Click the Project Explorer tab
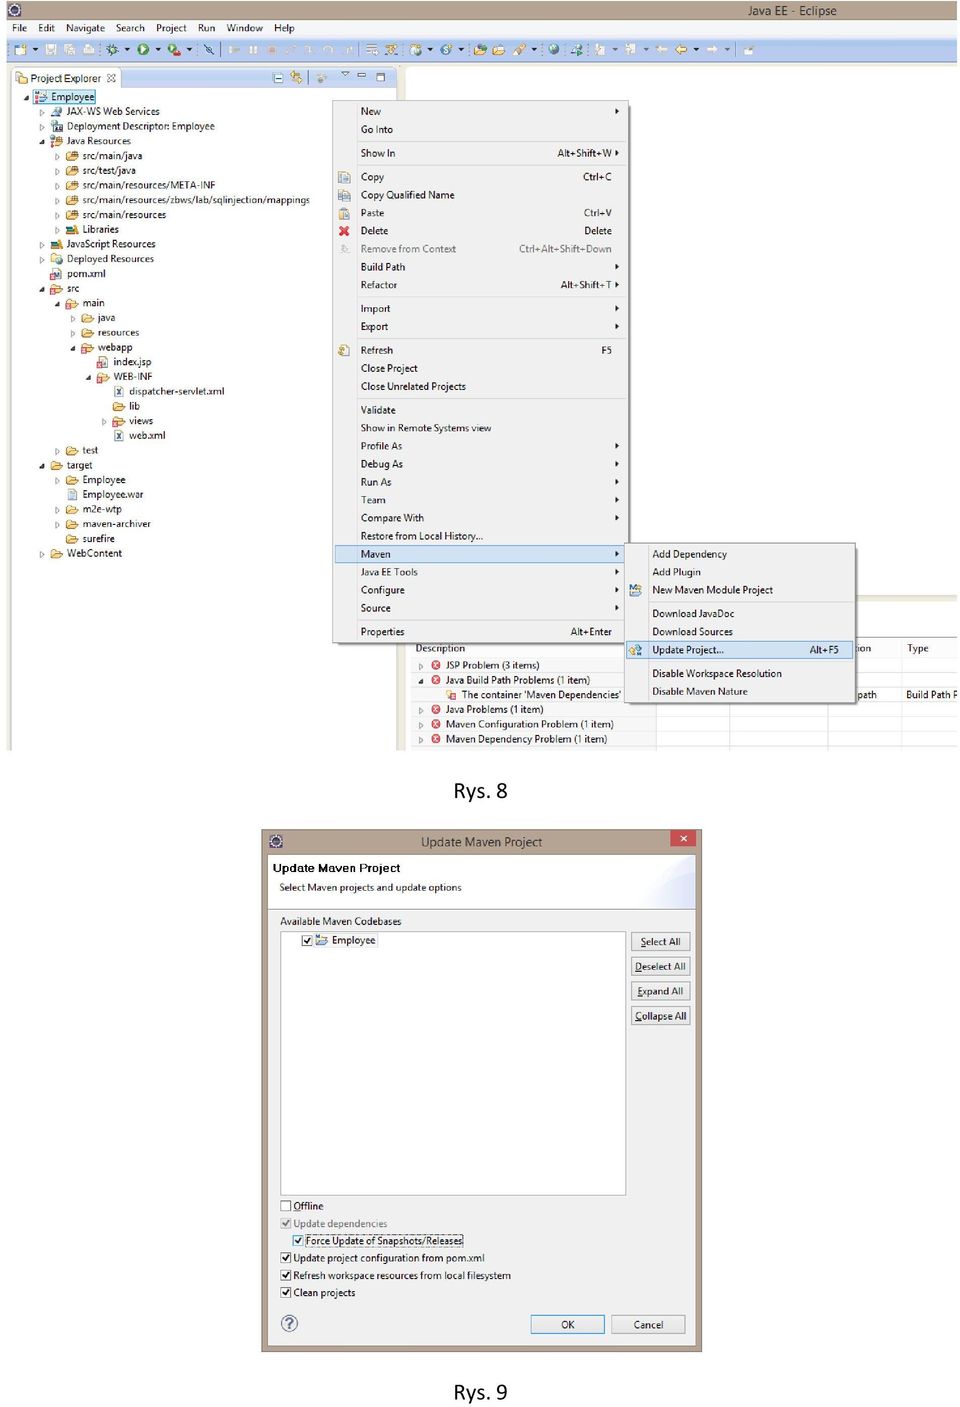The height and width of the screenshot is (1407, 960). click(66, 78)
